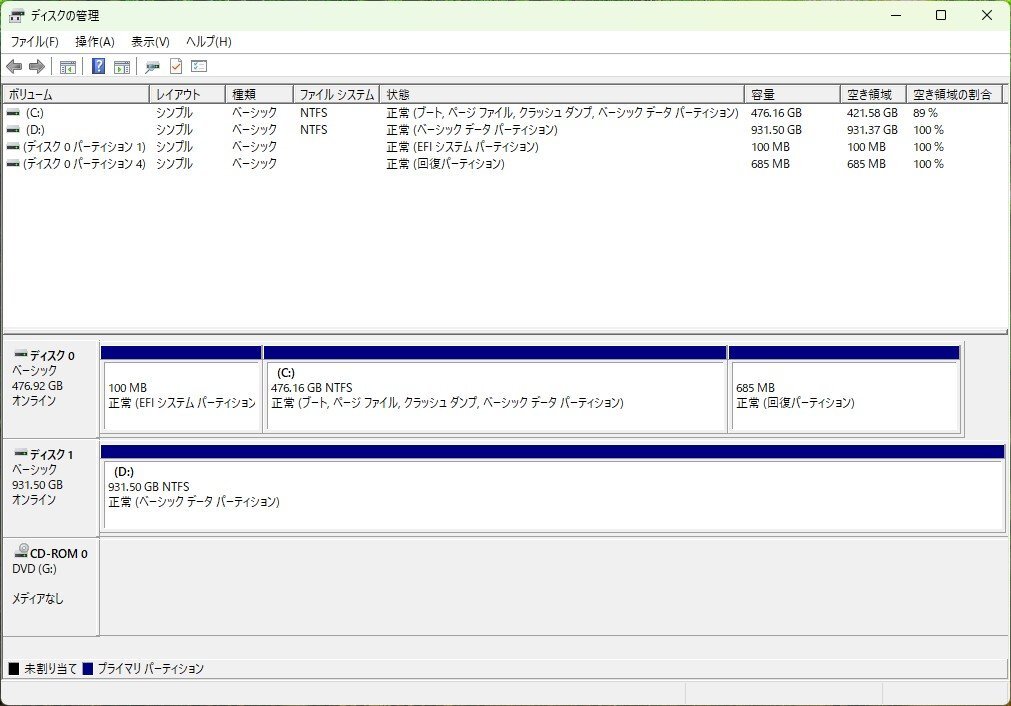The height and width of the screenshot is (706, 1011).
Task: Toggle the console tree pane toolbar icon
Action: pos(68,66)
